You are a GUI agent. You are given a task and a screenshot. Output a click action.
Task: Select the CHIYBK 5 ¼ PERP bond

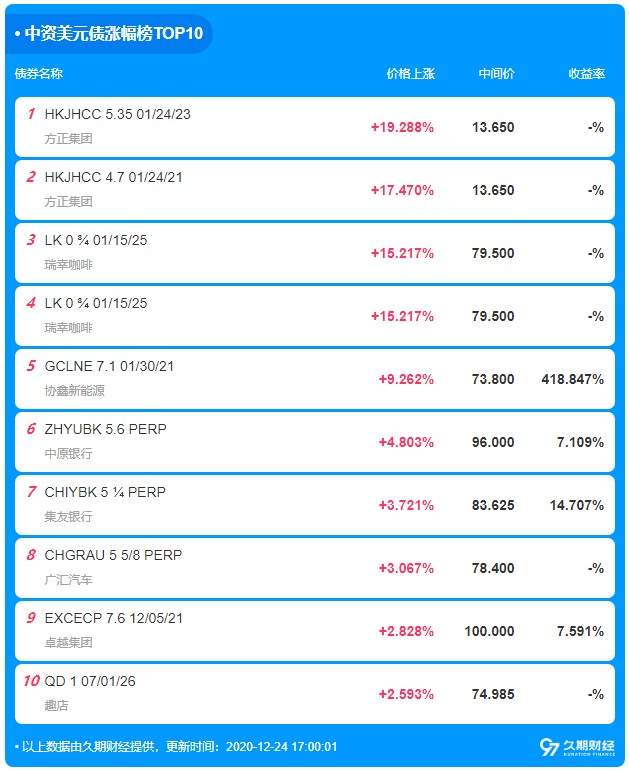coord(105,493)
